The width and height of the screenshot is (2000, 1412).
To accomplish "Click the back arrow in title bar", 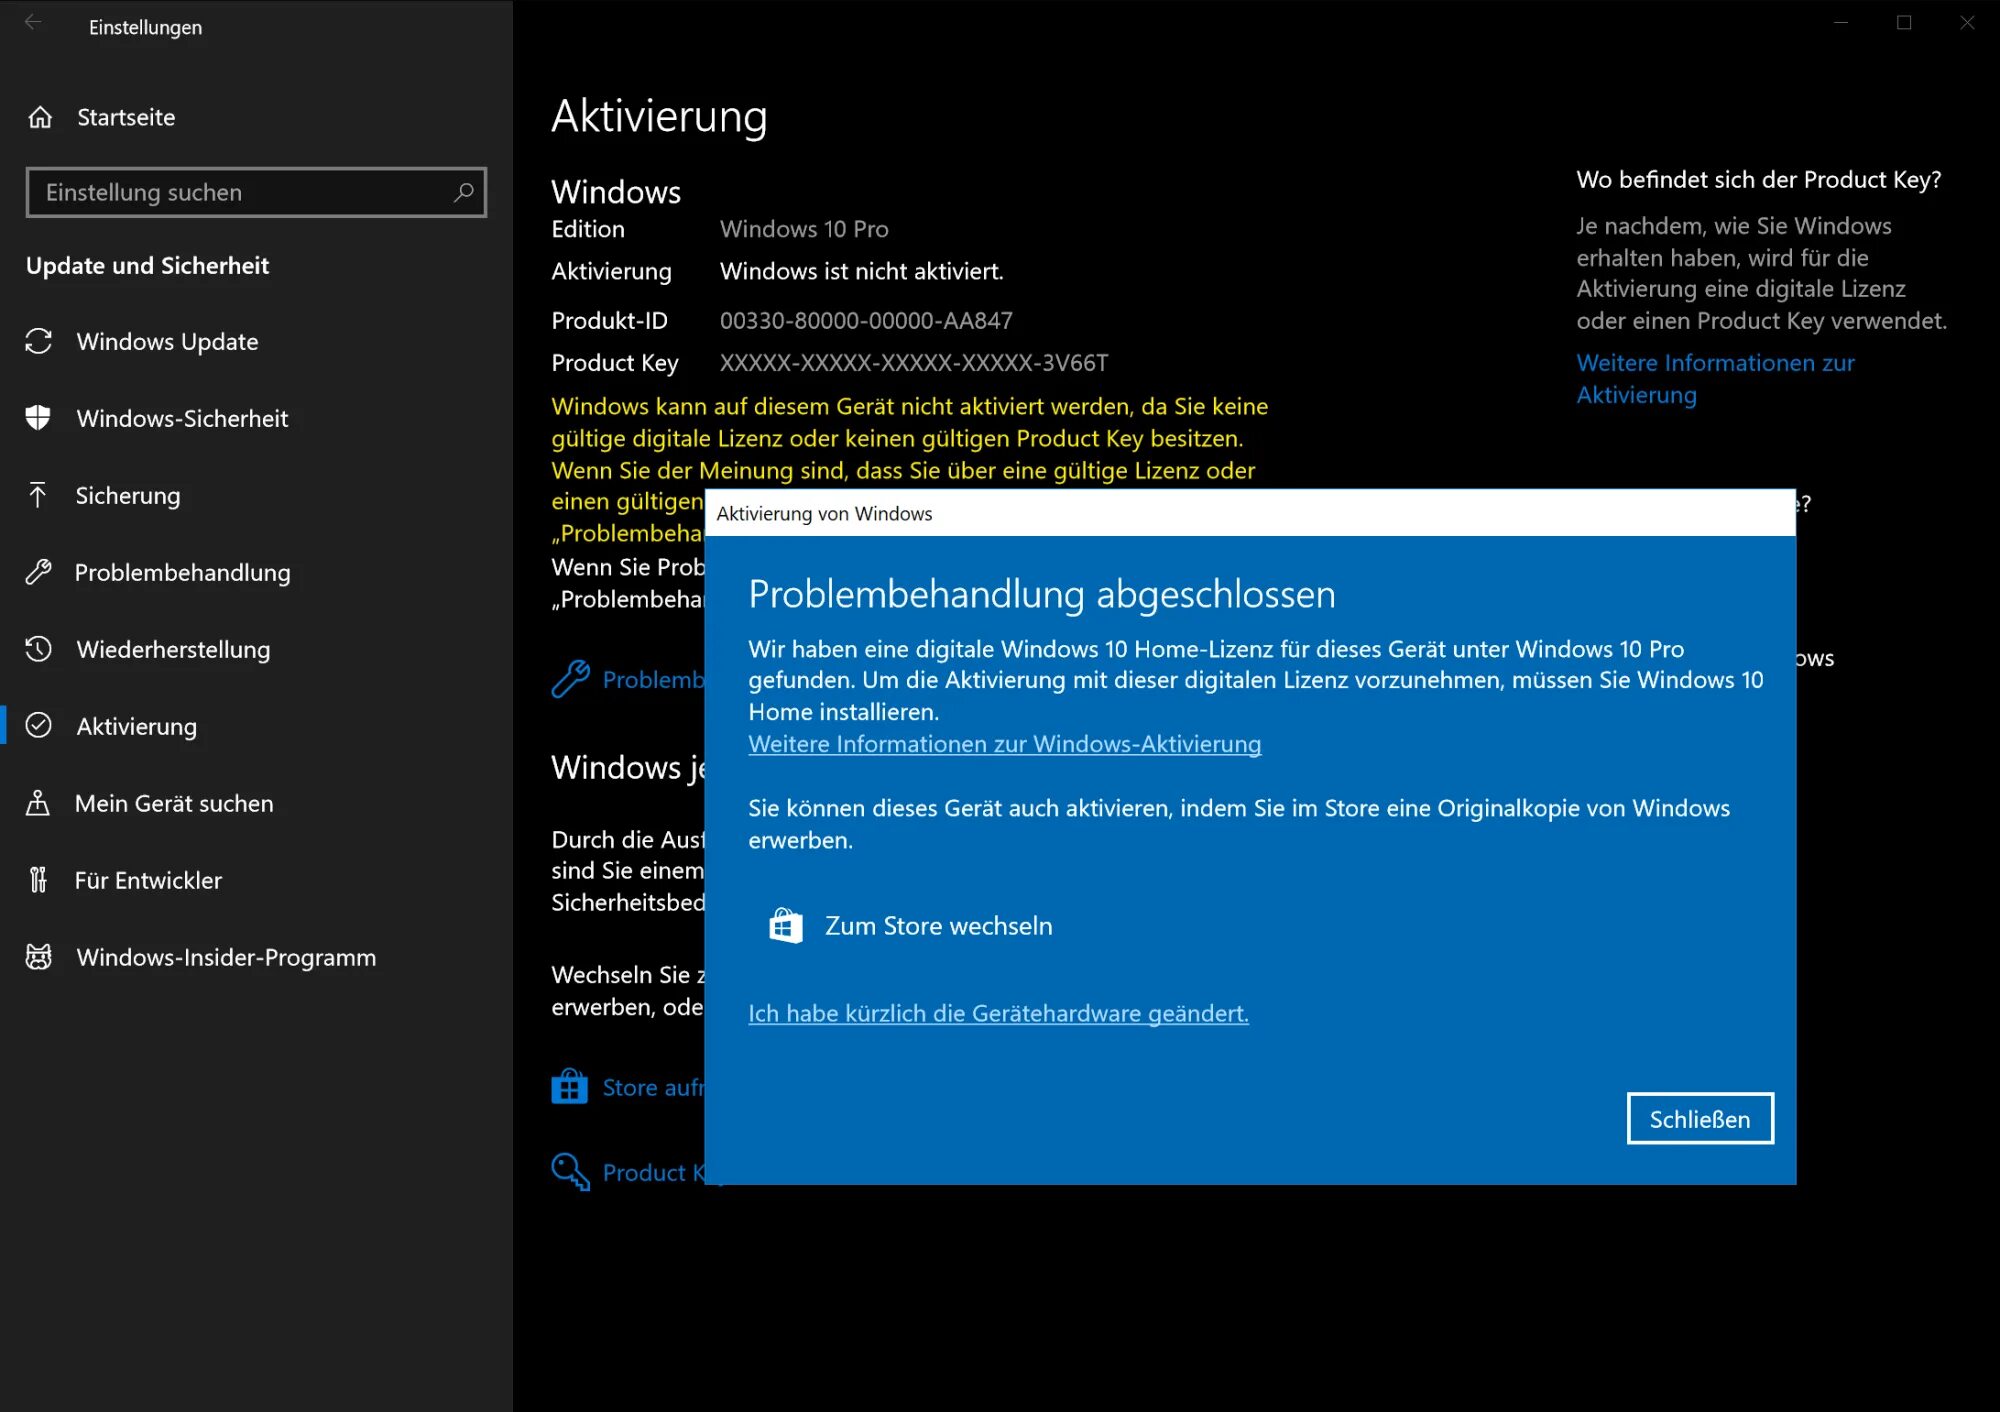I will (33, 22).
